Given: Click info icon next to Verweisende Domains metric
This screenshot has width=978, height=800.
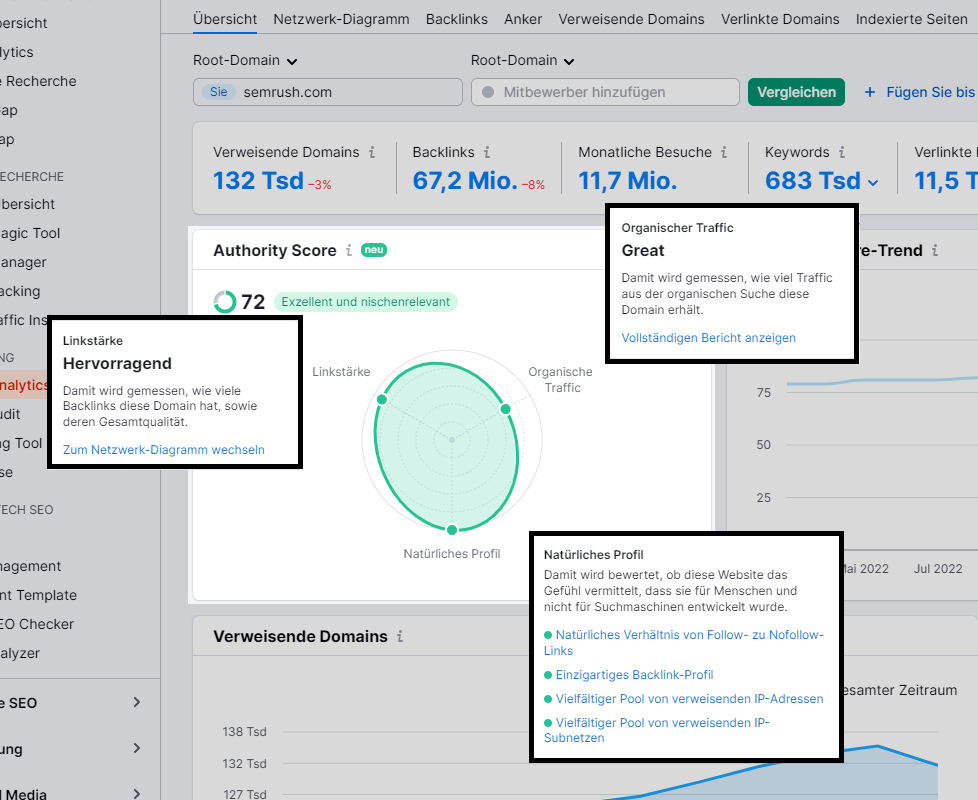Looking at the screenshot, I should (x=372, y=153).
